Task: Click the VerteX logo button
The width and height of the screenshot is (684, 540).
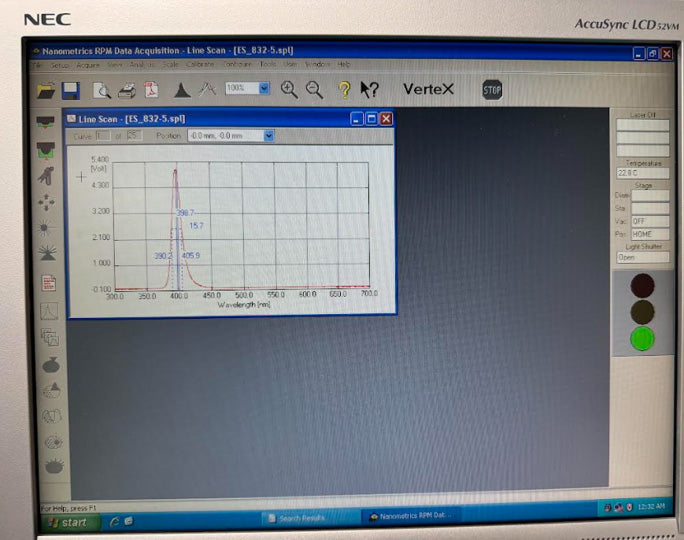Action: 428,89
